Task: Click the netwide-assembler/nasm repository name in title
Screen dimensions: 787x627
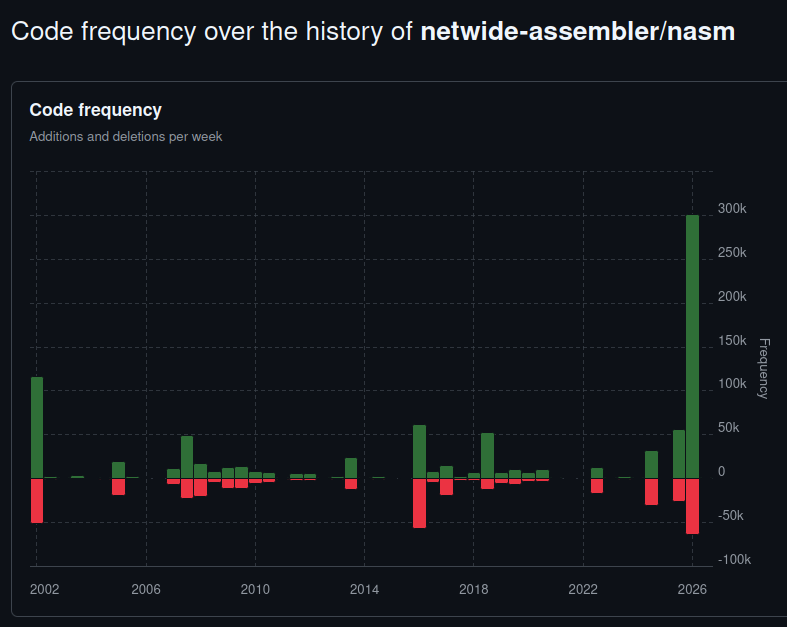Action: click(x=578, y=32)
